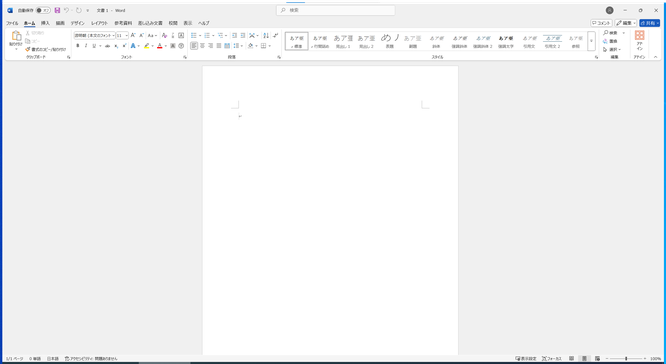Open the Editing mode button
The height and width of the screenshot is (364, 666).
point(626,23)
